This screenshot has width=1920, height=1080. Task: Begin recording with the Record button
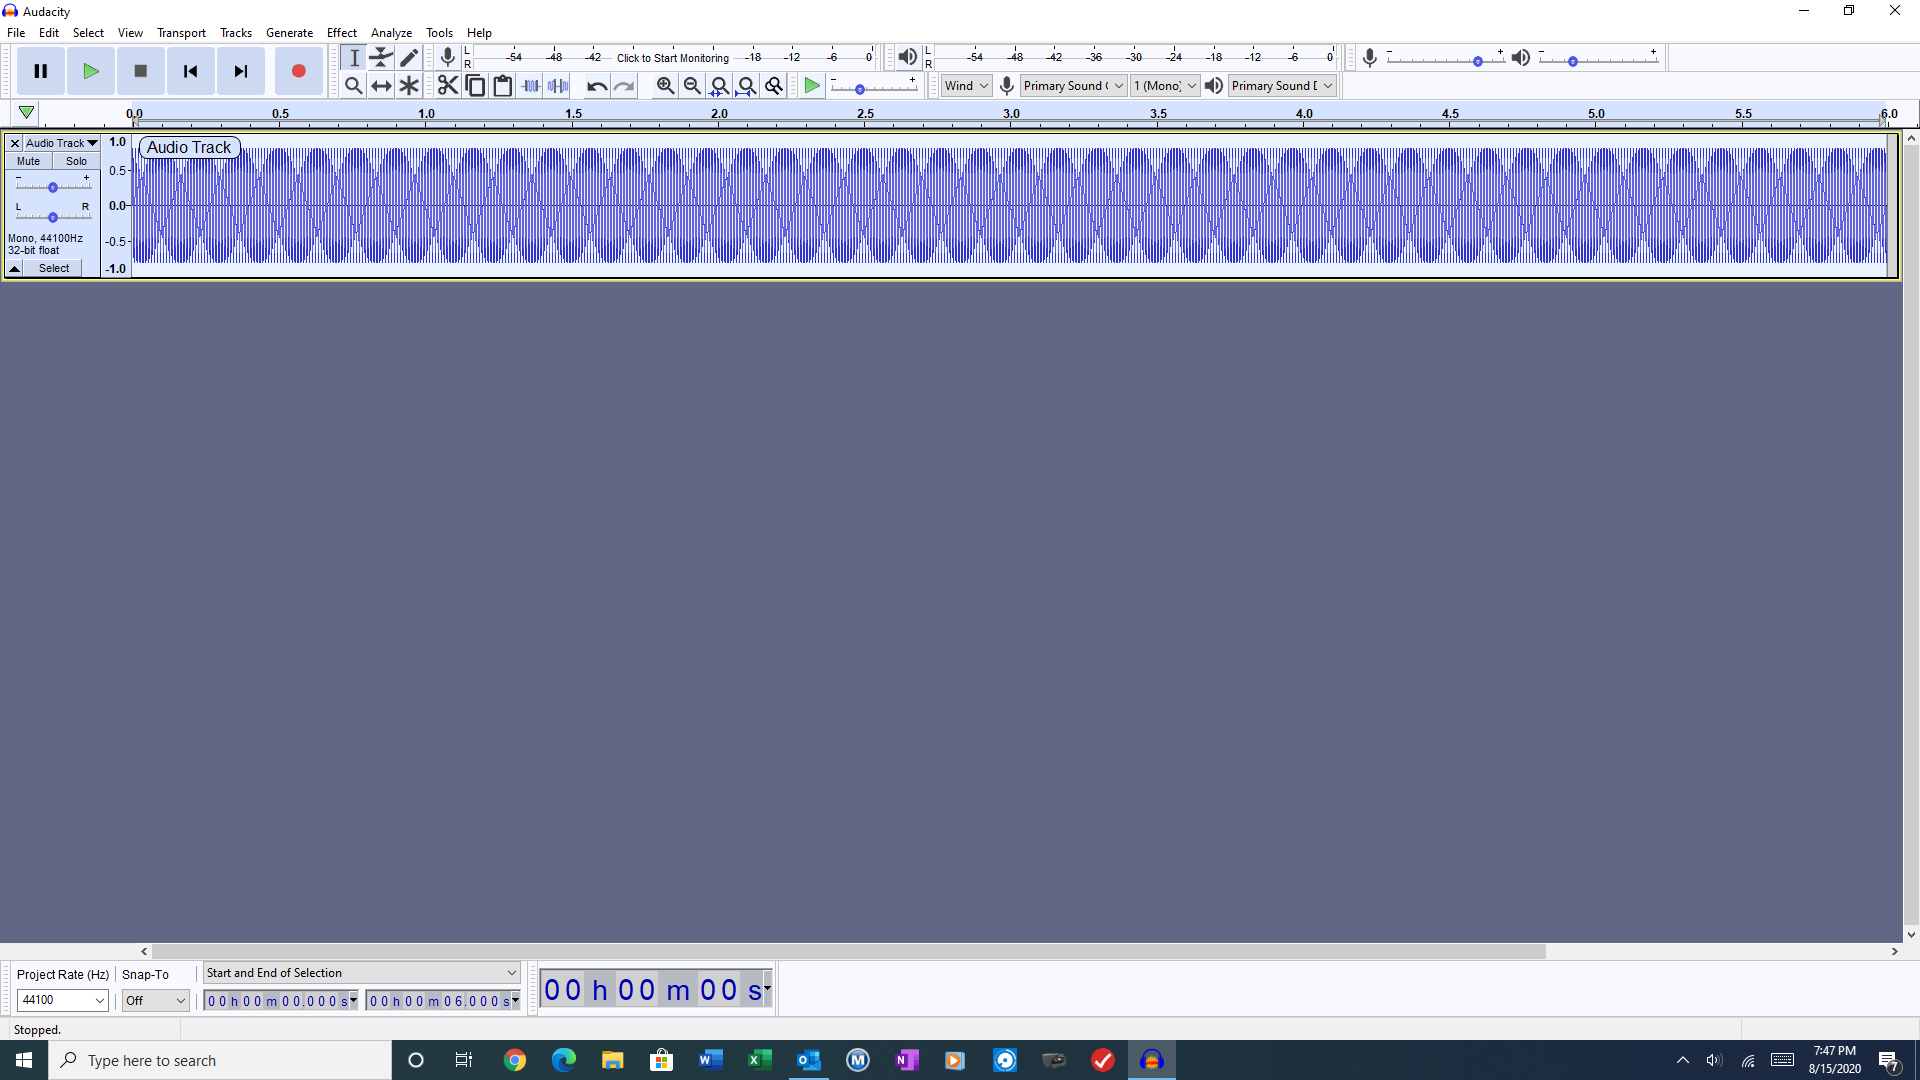coord(298,71)
